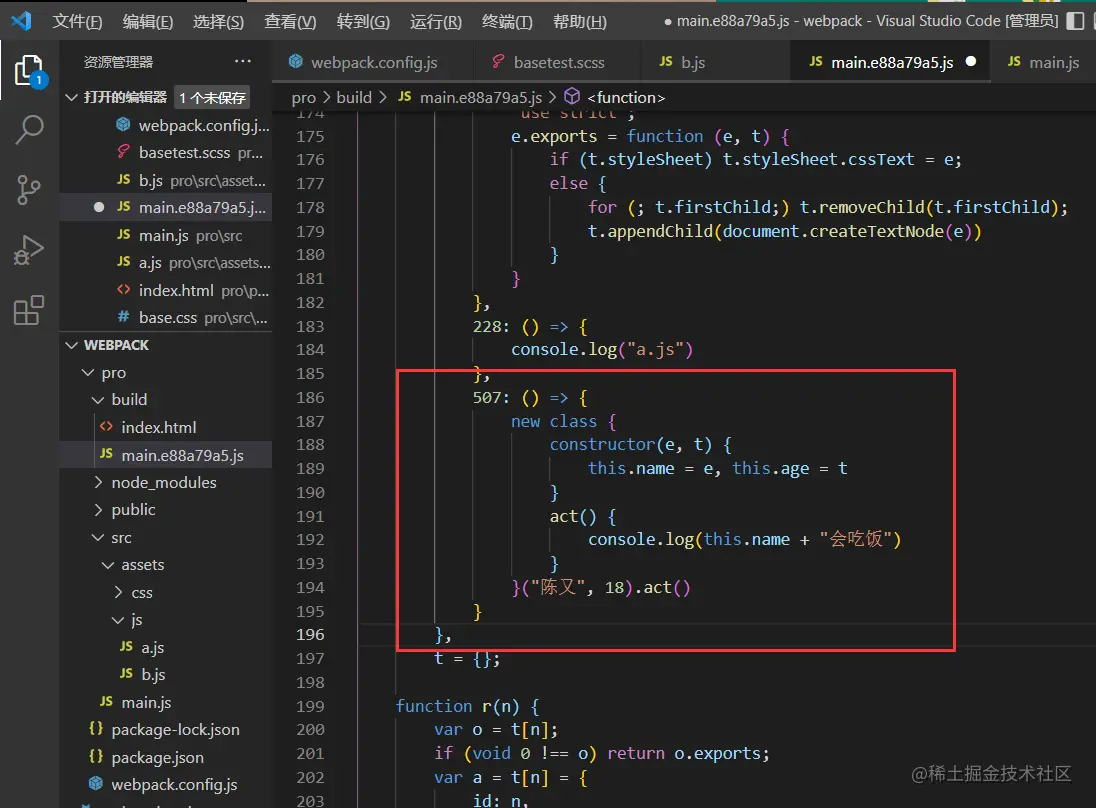Open main.js pro\src in open editors
1096x808 pixels.
pyautogui.click(x=166, y=236)
